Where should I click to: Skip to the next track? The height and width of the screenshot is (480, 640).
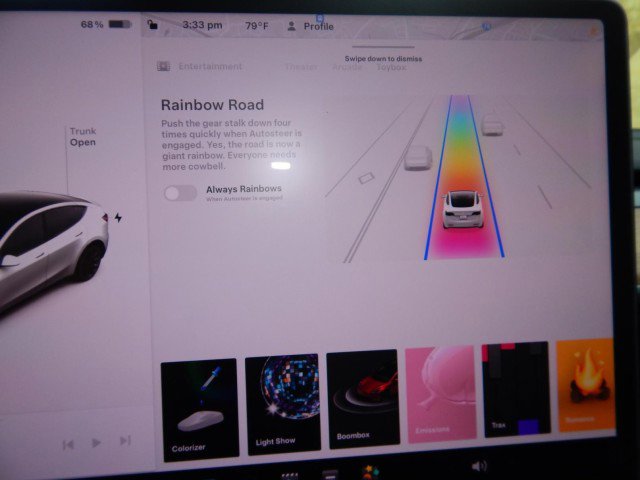click(125, 441)
